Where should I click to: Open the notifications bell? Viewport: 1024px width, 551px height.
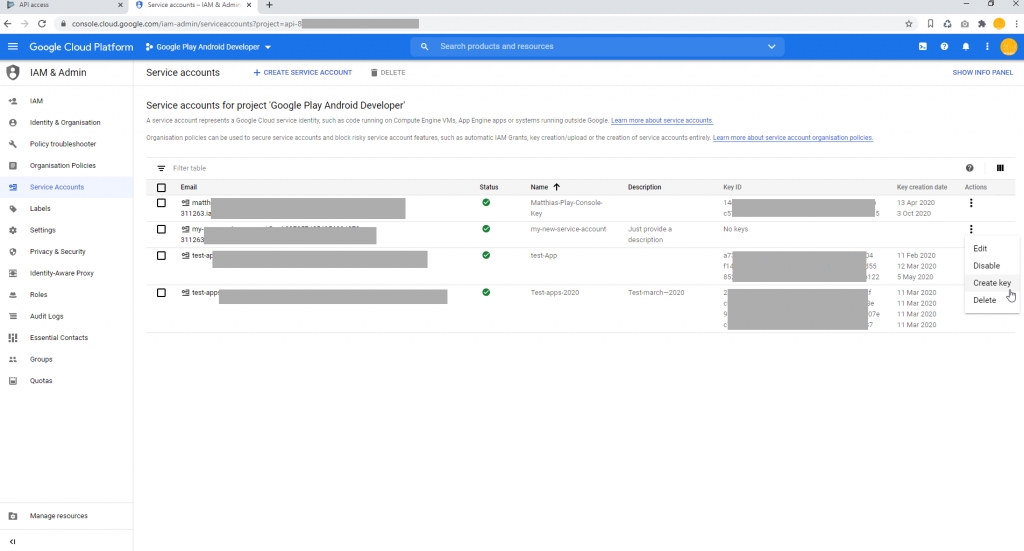pos(966,46)
